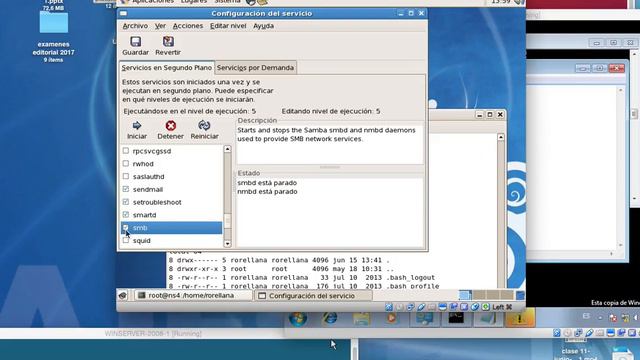Click the first VirtualBox status bar icon
The width and height of the screenshot is (640, 360).
click(x=389, y=307)
